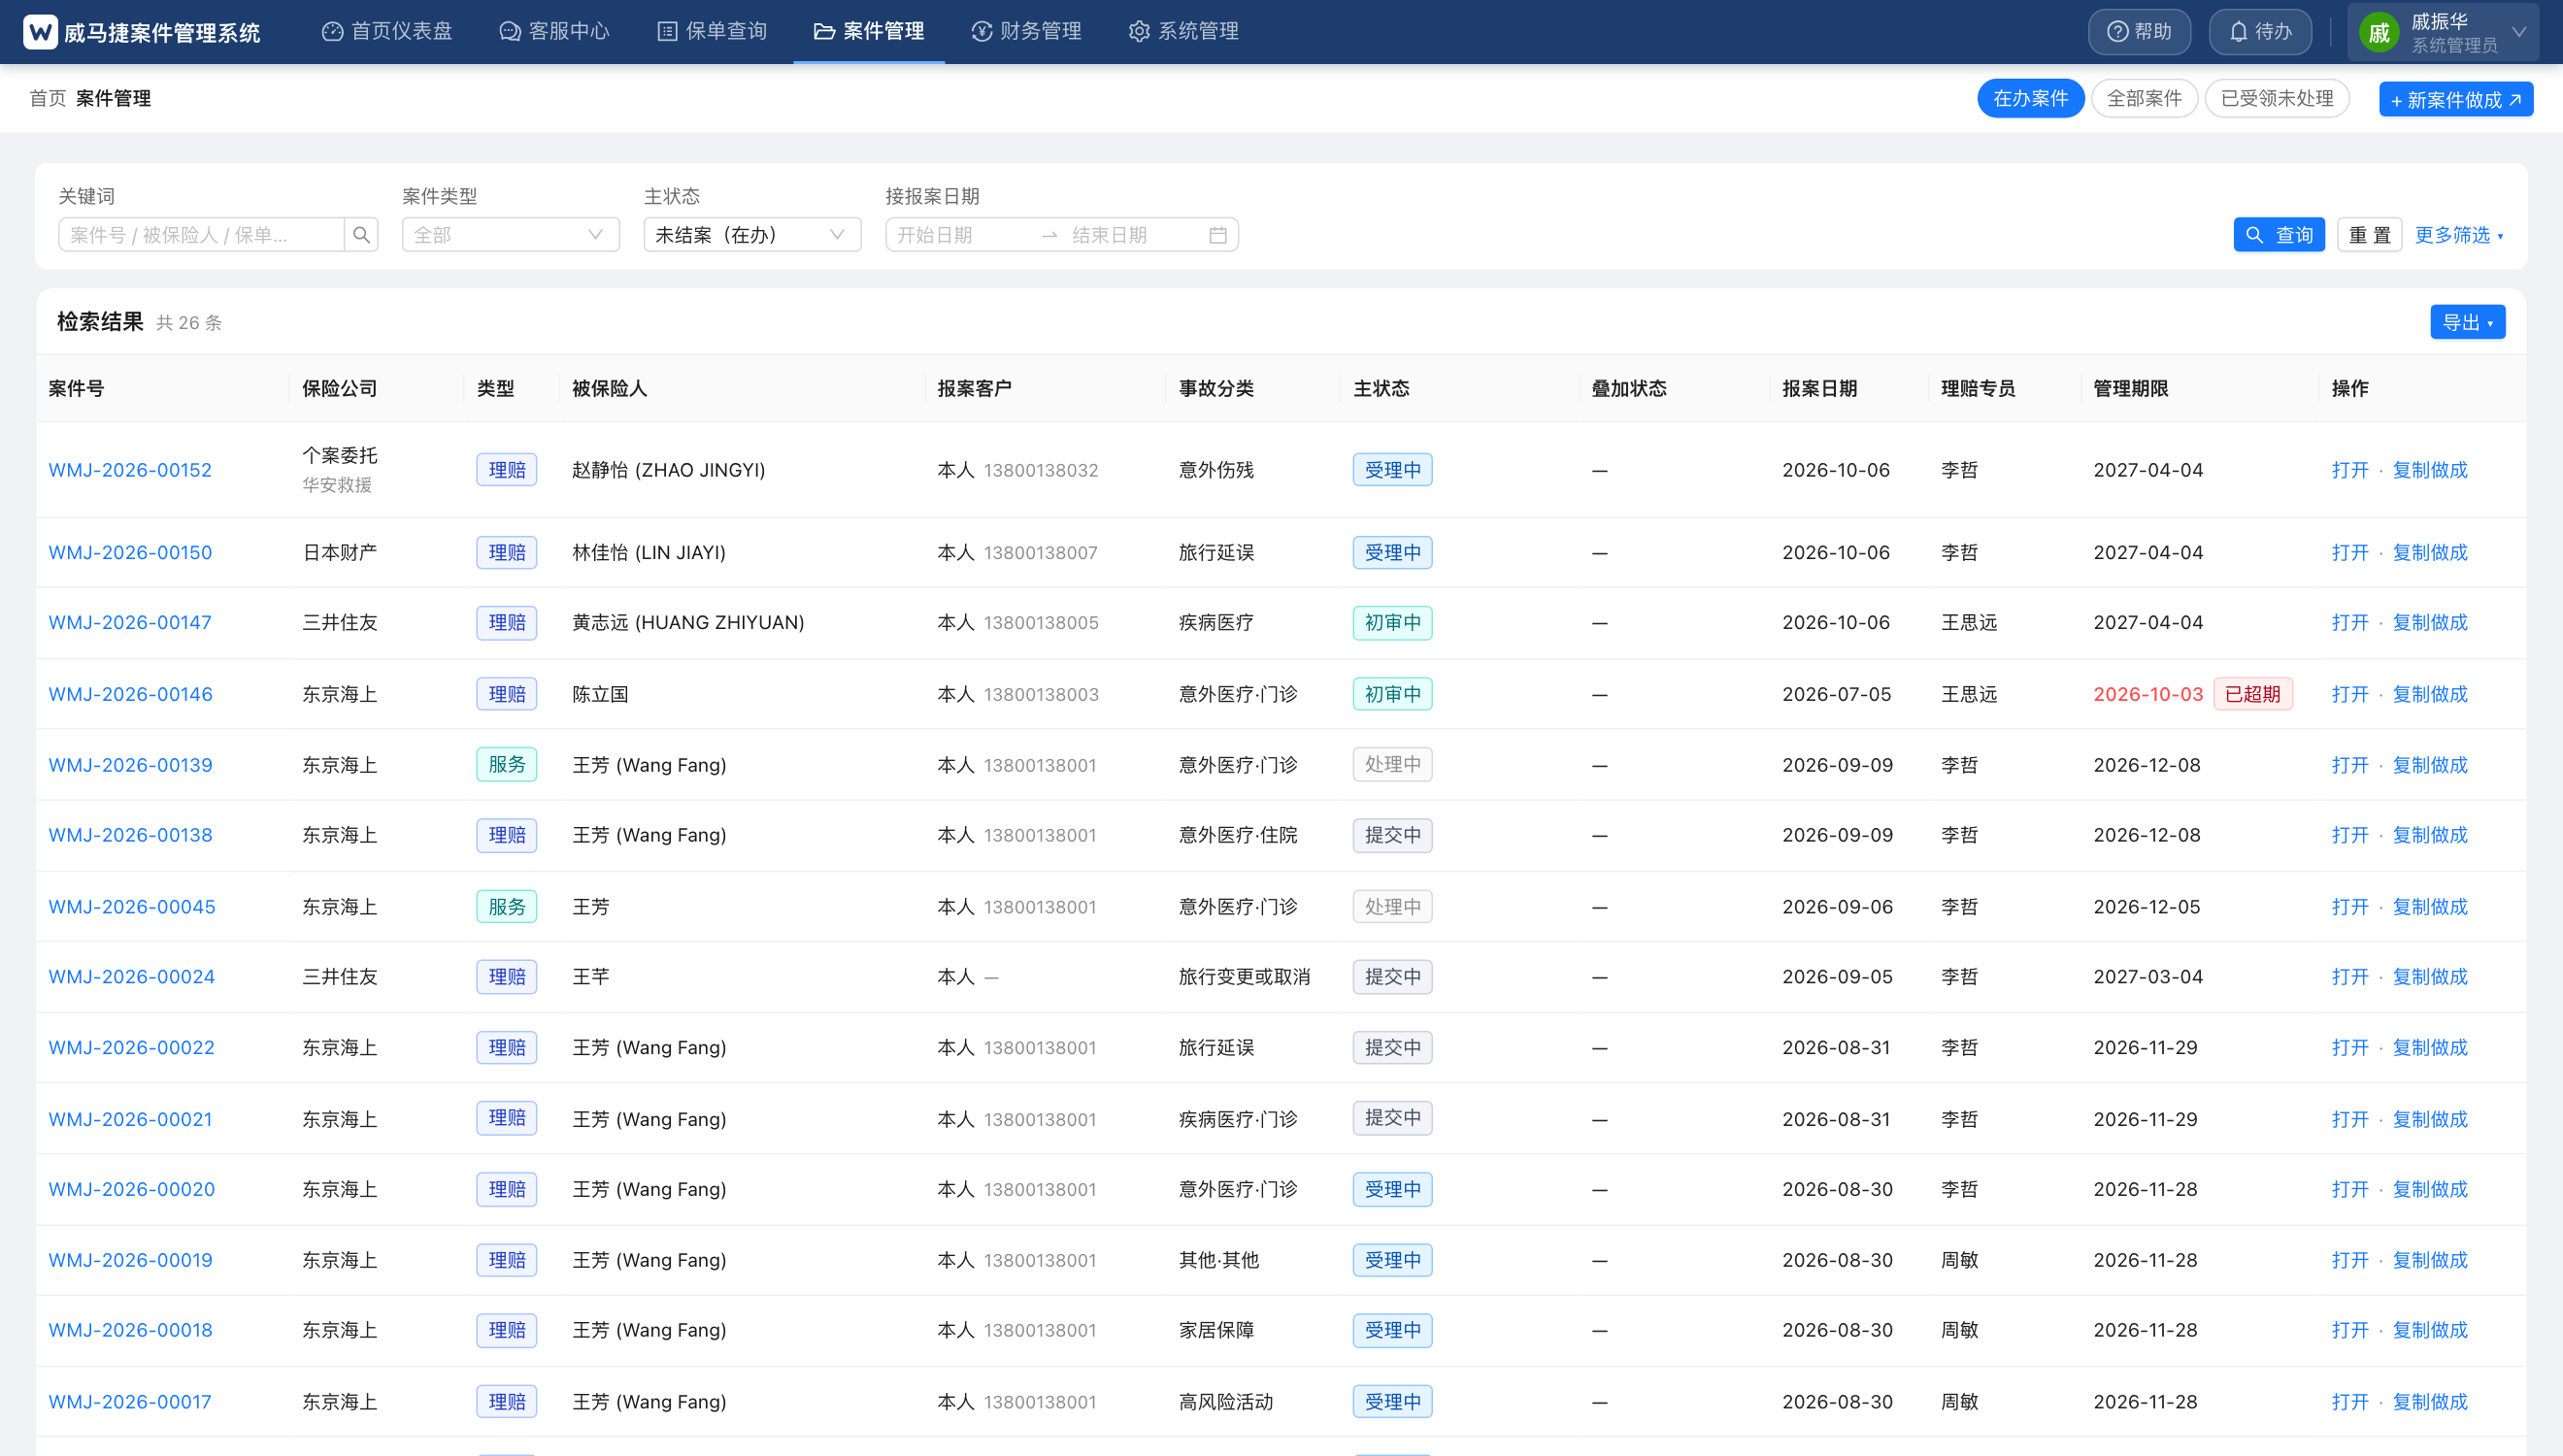The height and width of the screenshot is (1456, 2563).
Task: Click the 新案件做成 button
Action: click(2456, 99)
